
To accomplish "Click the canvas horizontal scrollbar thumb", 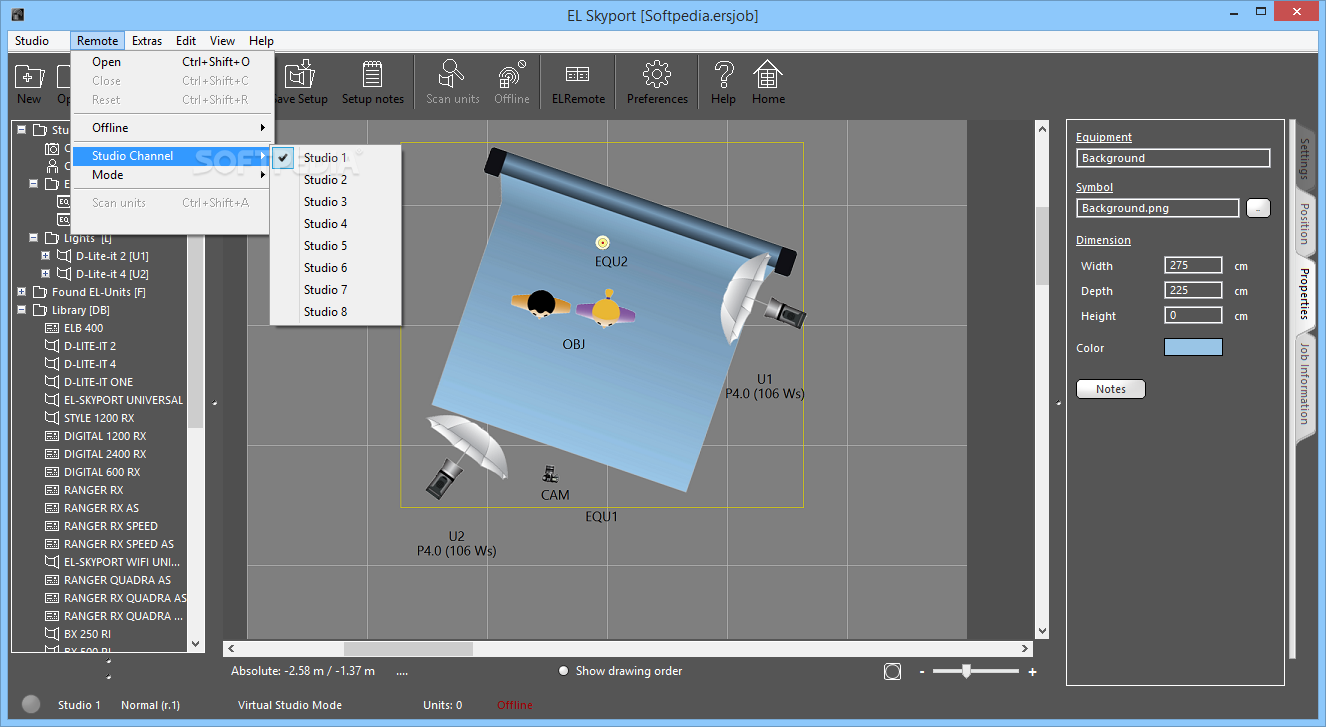I will (408, 649).
